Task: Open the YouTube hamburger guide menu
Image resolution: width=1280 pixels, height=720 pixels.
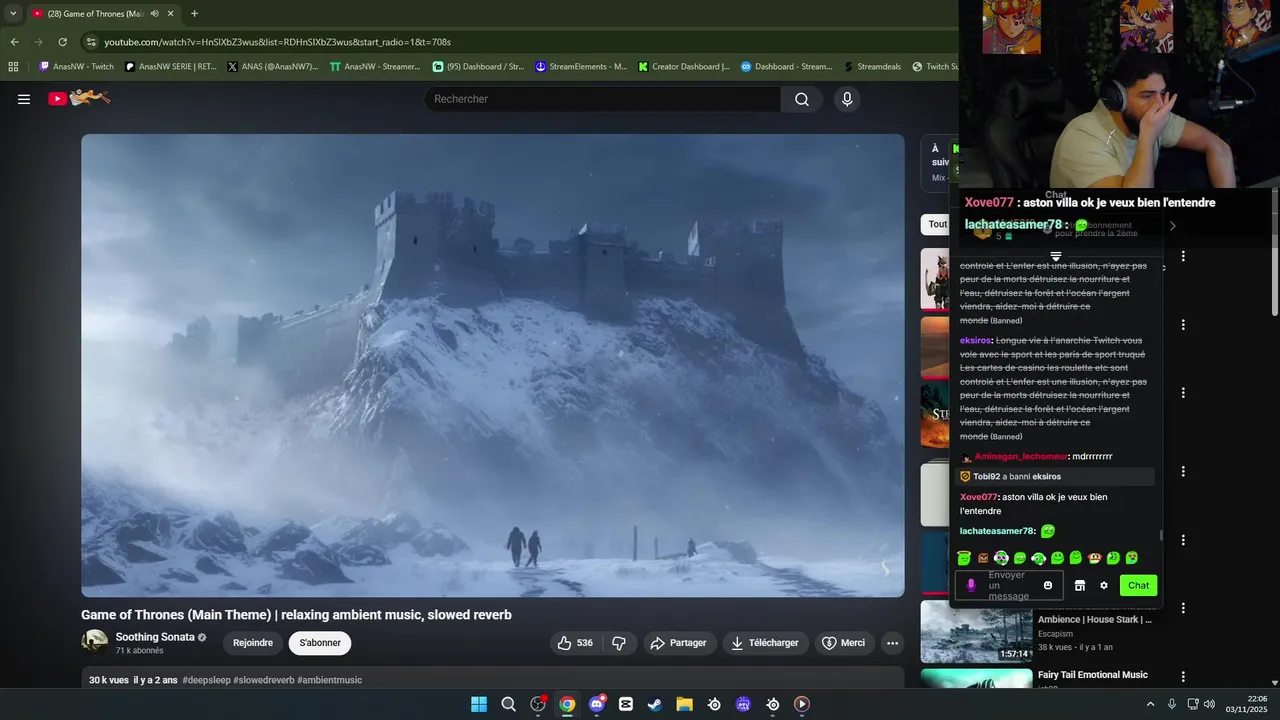Action: (24, 99)
